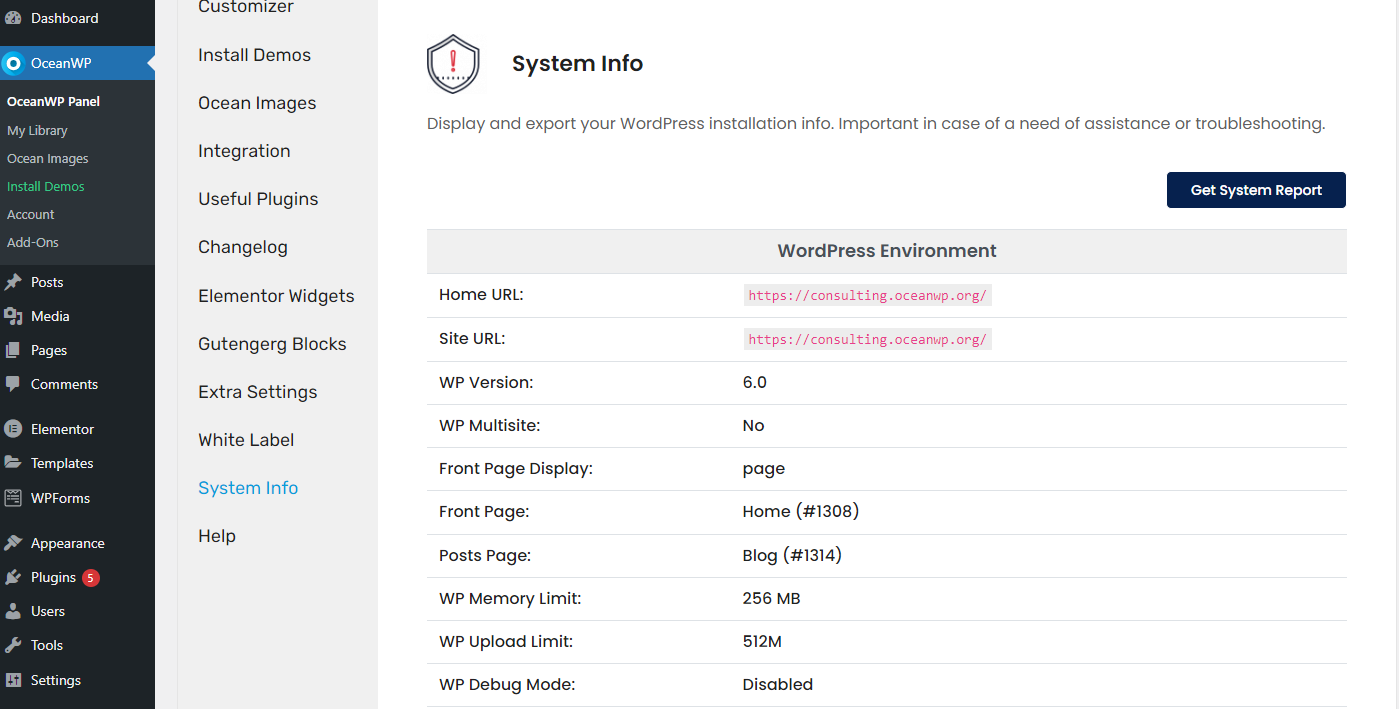
Task: Click the Settings sliders icon
Action: [x=13, y=680]
